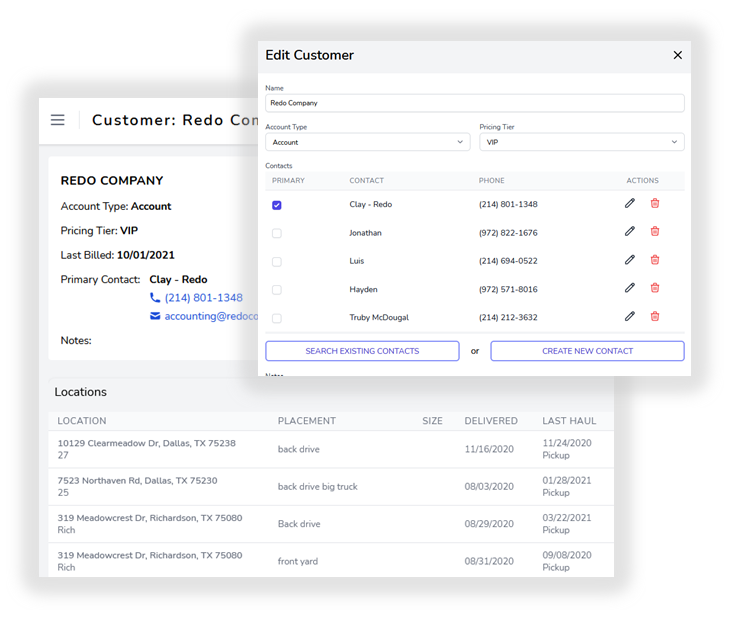
Task: Open 7523 Northaven Rd location row
Action: 331,487
